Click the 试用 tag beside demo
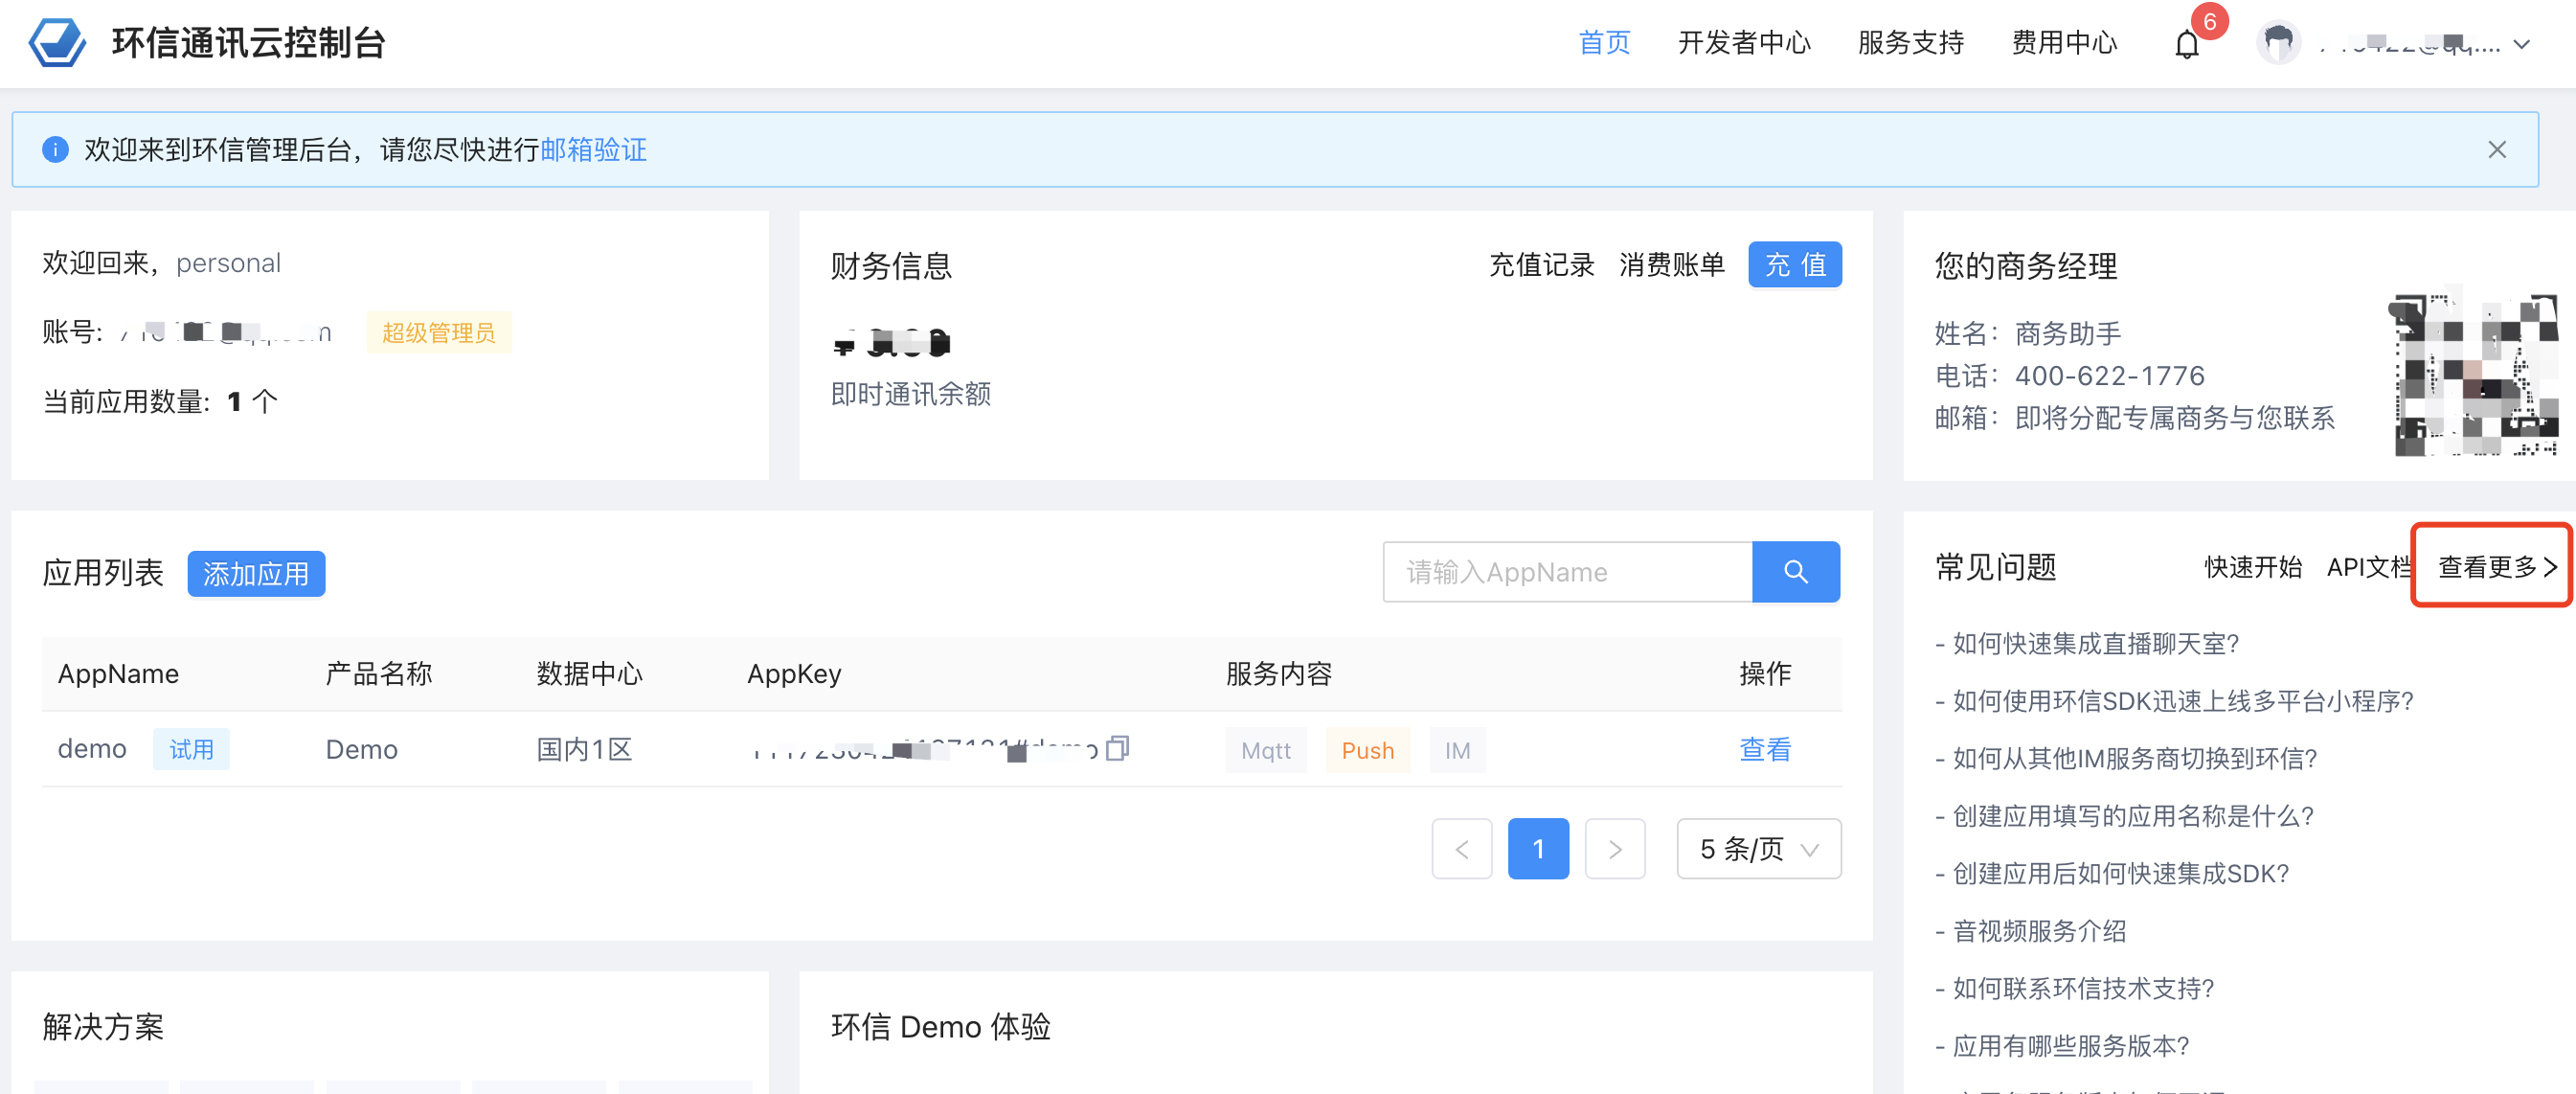The height and width of the screenshot is (1094, 2576). click(191, 750)
